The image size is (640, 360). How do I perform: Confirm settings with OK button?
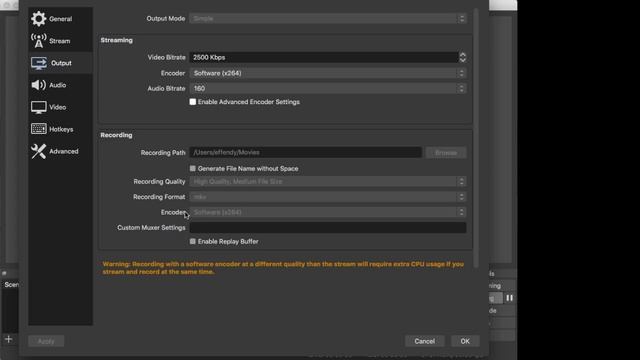(465, 341)
